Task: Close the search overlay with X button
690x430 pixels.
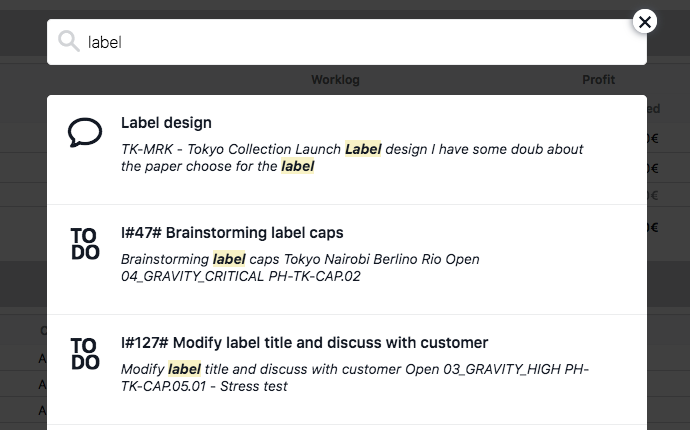Action: [x=645, y=21]
